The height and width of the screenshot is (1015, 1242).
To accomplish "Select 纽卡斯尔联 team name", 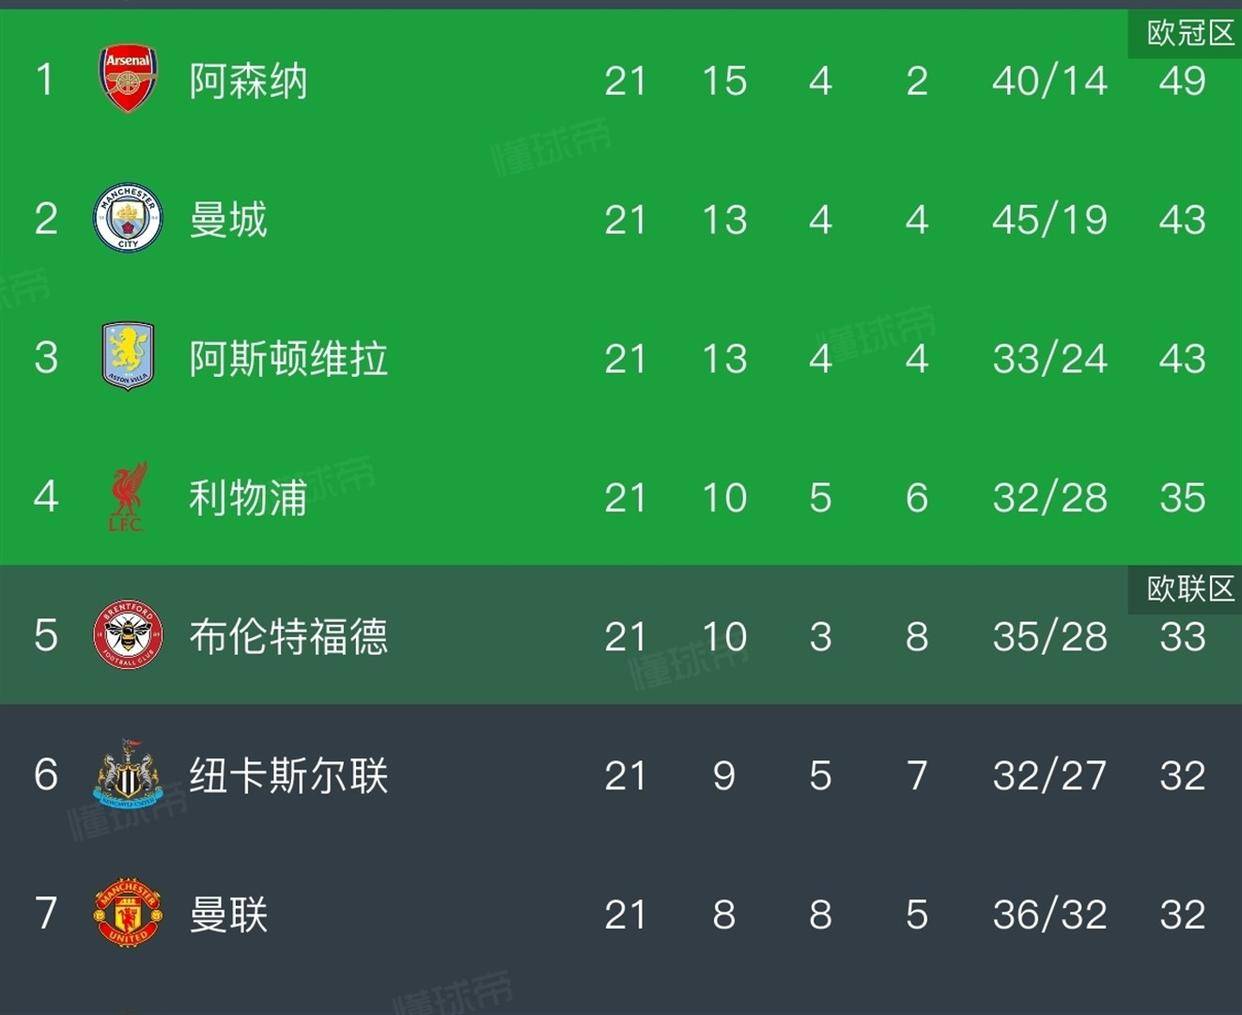I will click(288, 775).
